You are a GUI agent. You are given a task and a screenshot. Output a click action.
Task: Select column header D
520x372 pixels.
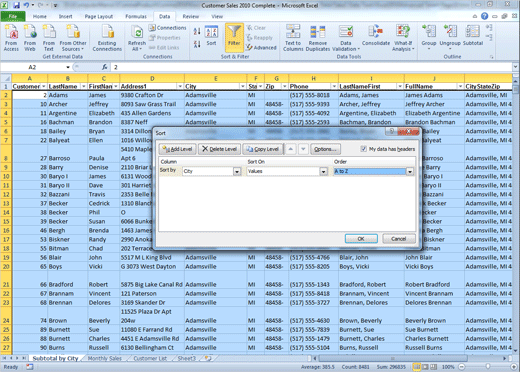152,79
